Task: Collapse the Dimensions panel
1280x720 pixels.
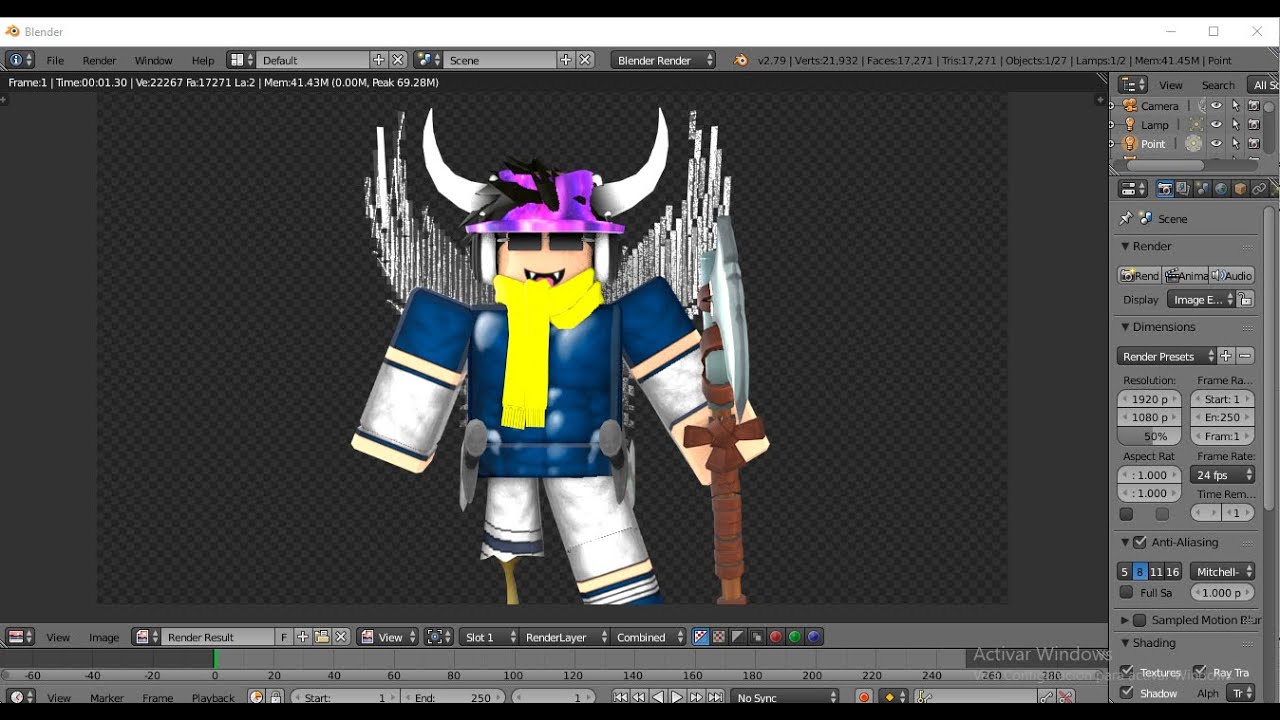Action: pyautogui.click(x=1124, y=327)
